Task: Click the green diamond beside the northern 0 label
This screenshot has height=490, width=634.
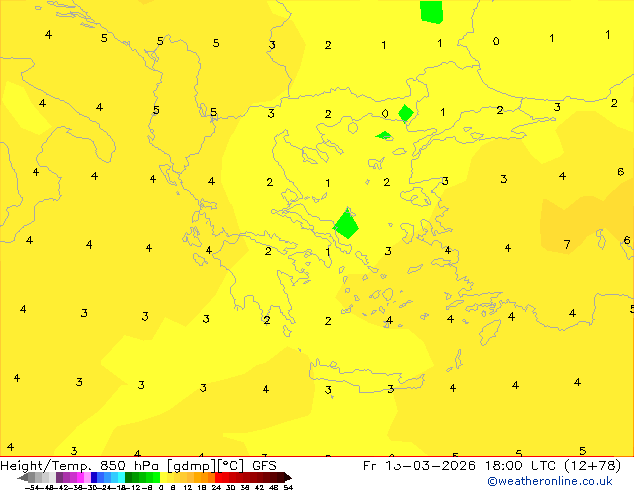Action: pos(405,113)
